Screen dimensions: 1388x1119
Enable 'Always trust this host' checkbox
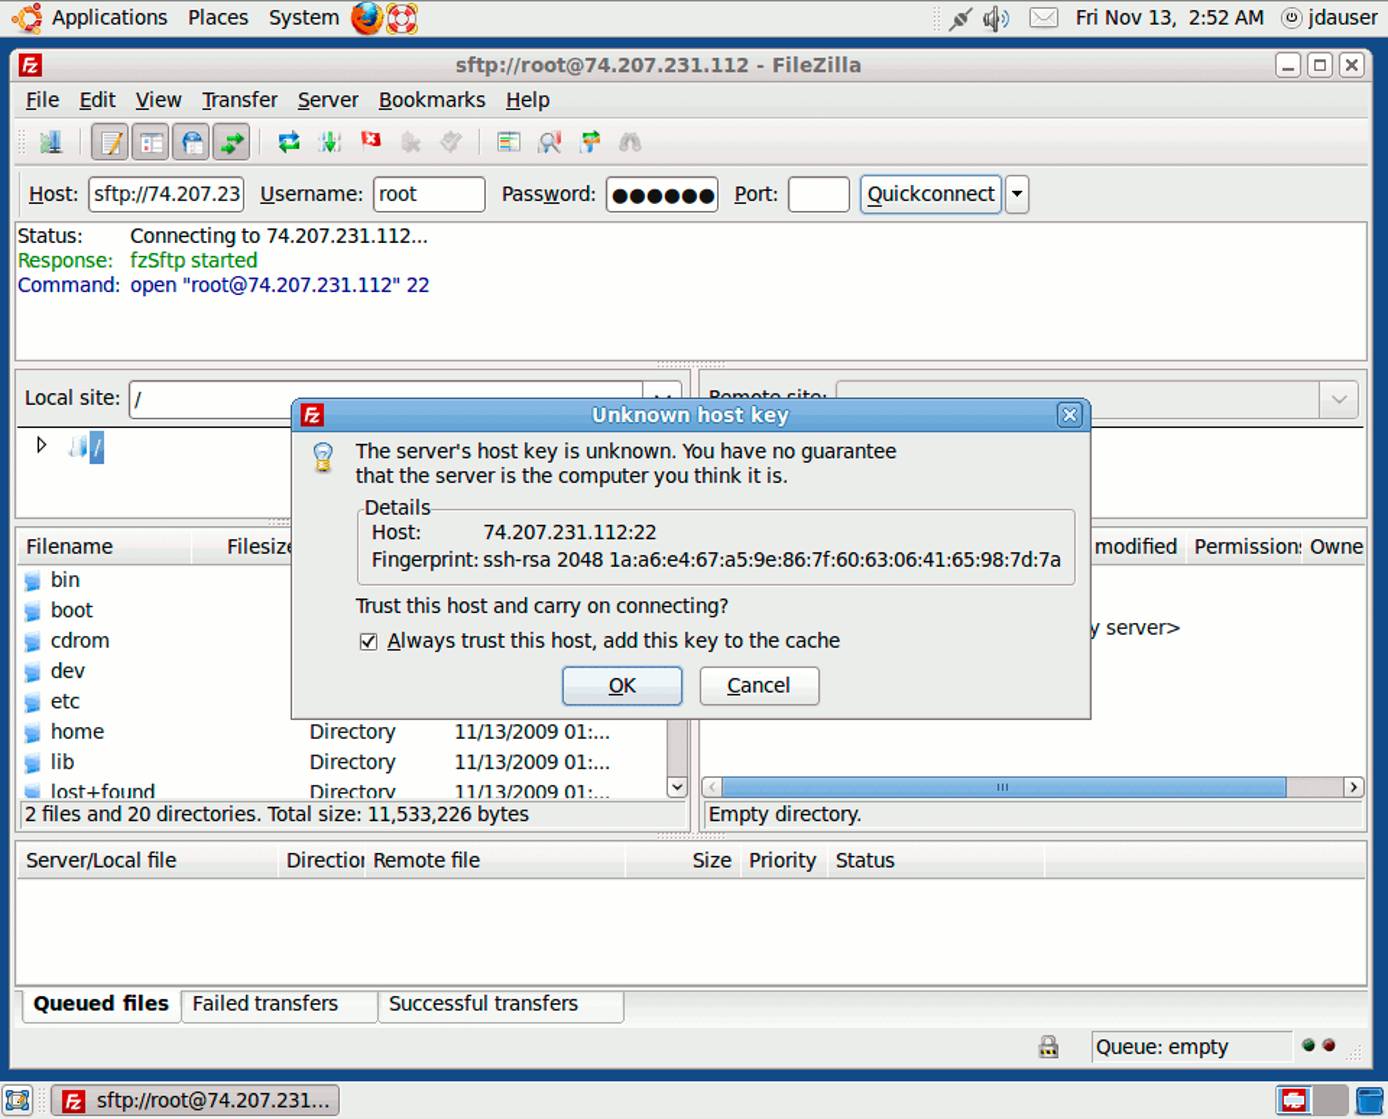tap(369, 641)
